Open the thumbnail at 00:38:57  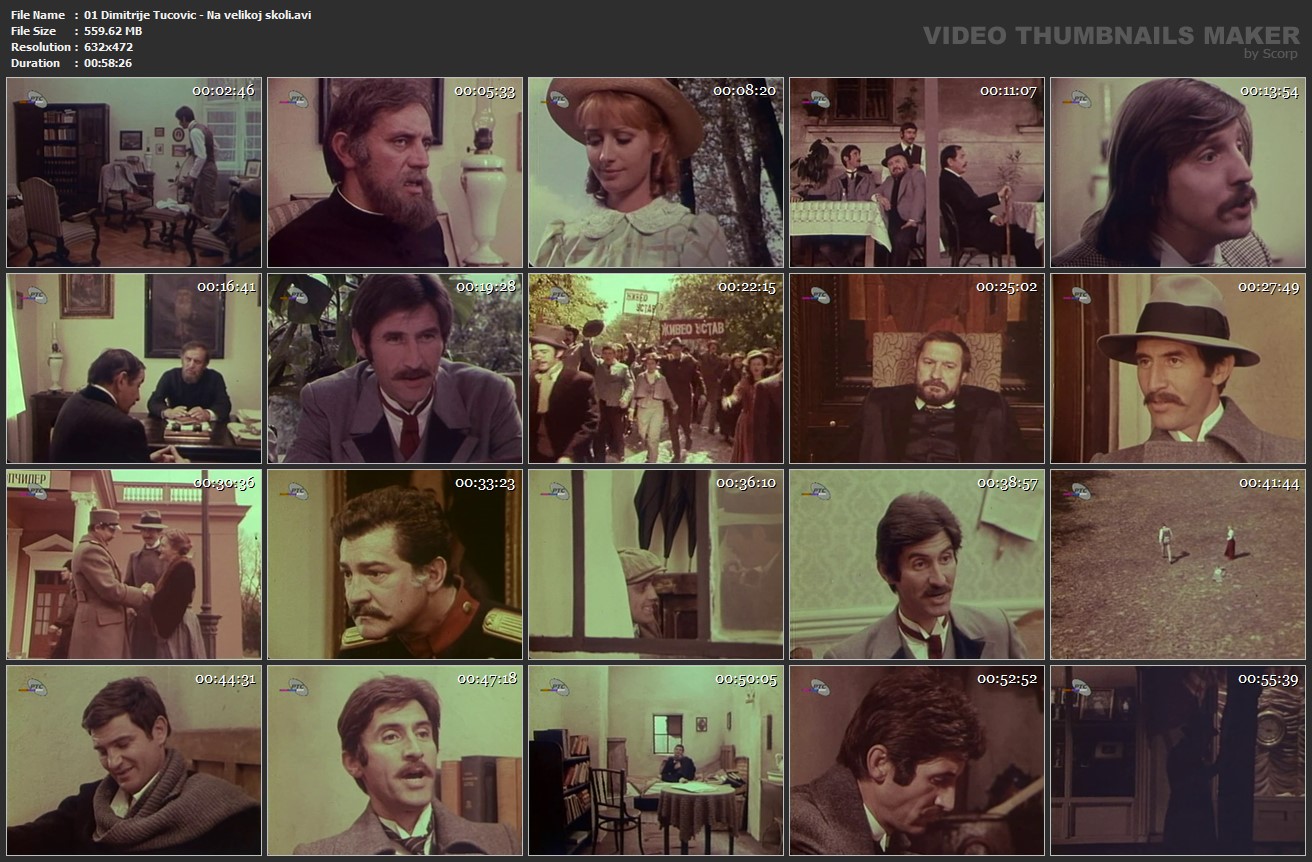[x=917, y=564]
